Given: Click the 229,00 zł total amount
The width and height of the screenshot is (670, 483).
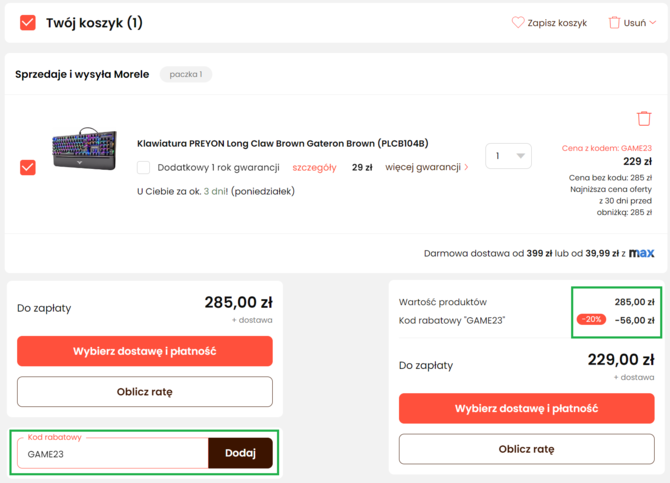Looking at the screenshot, I should [621, 359].
